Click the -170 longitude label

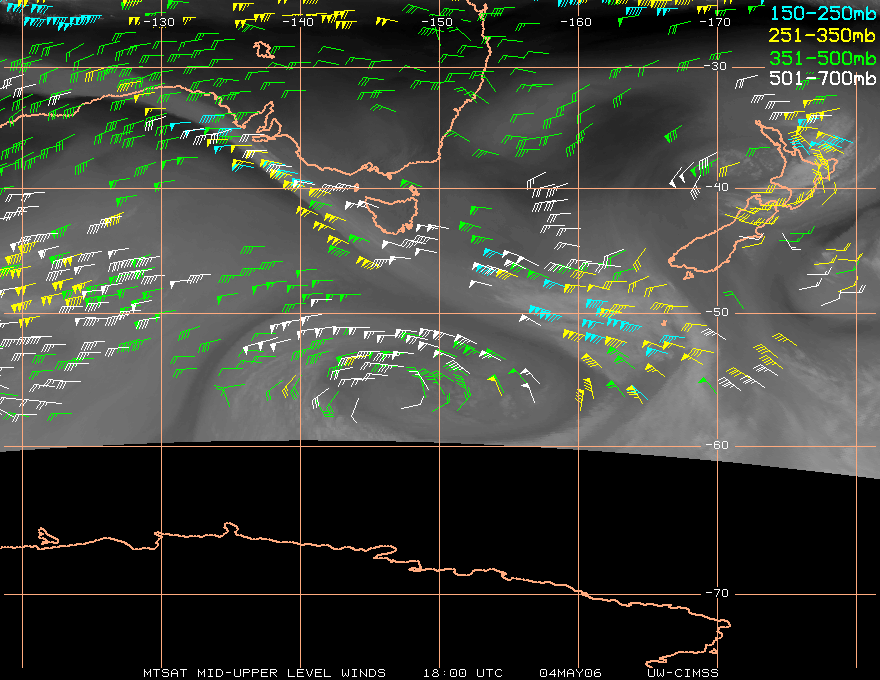coord(714,22)
